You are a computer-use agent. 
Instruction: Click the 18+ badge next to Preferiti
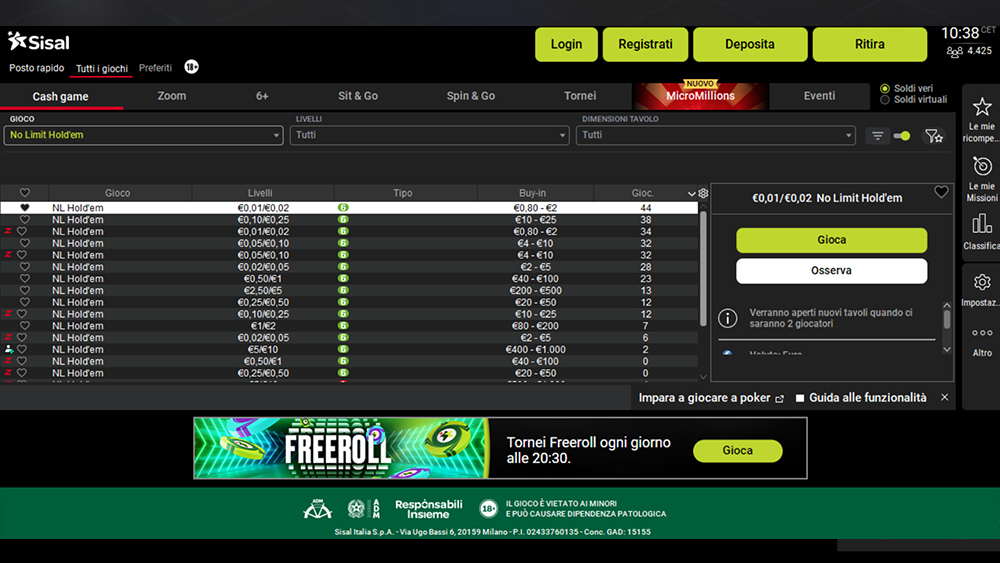(x=191, y=67)
